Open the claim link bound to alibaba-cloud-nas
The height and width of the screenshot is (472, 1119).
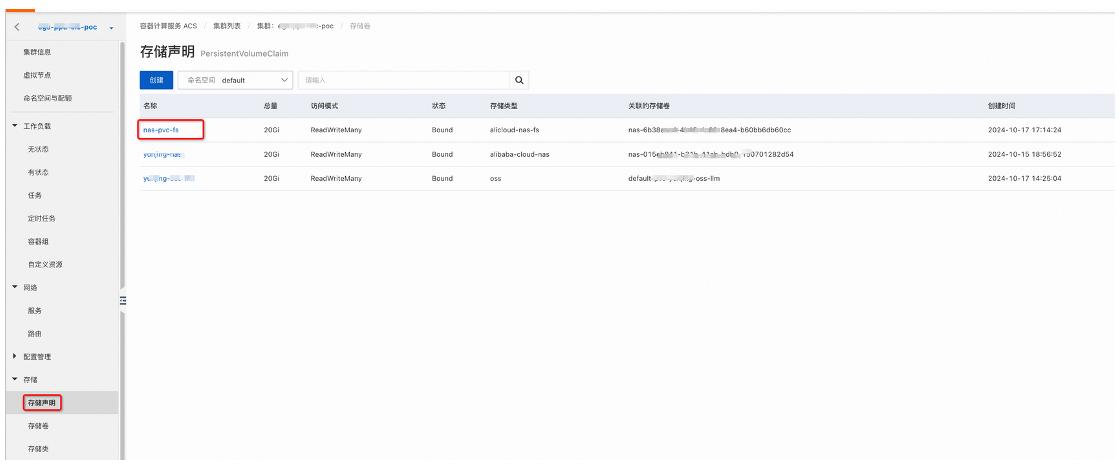pyautogui.click(x=163, y=154)
